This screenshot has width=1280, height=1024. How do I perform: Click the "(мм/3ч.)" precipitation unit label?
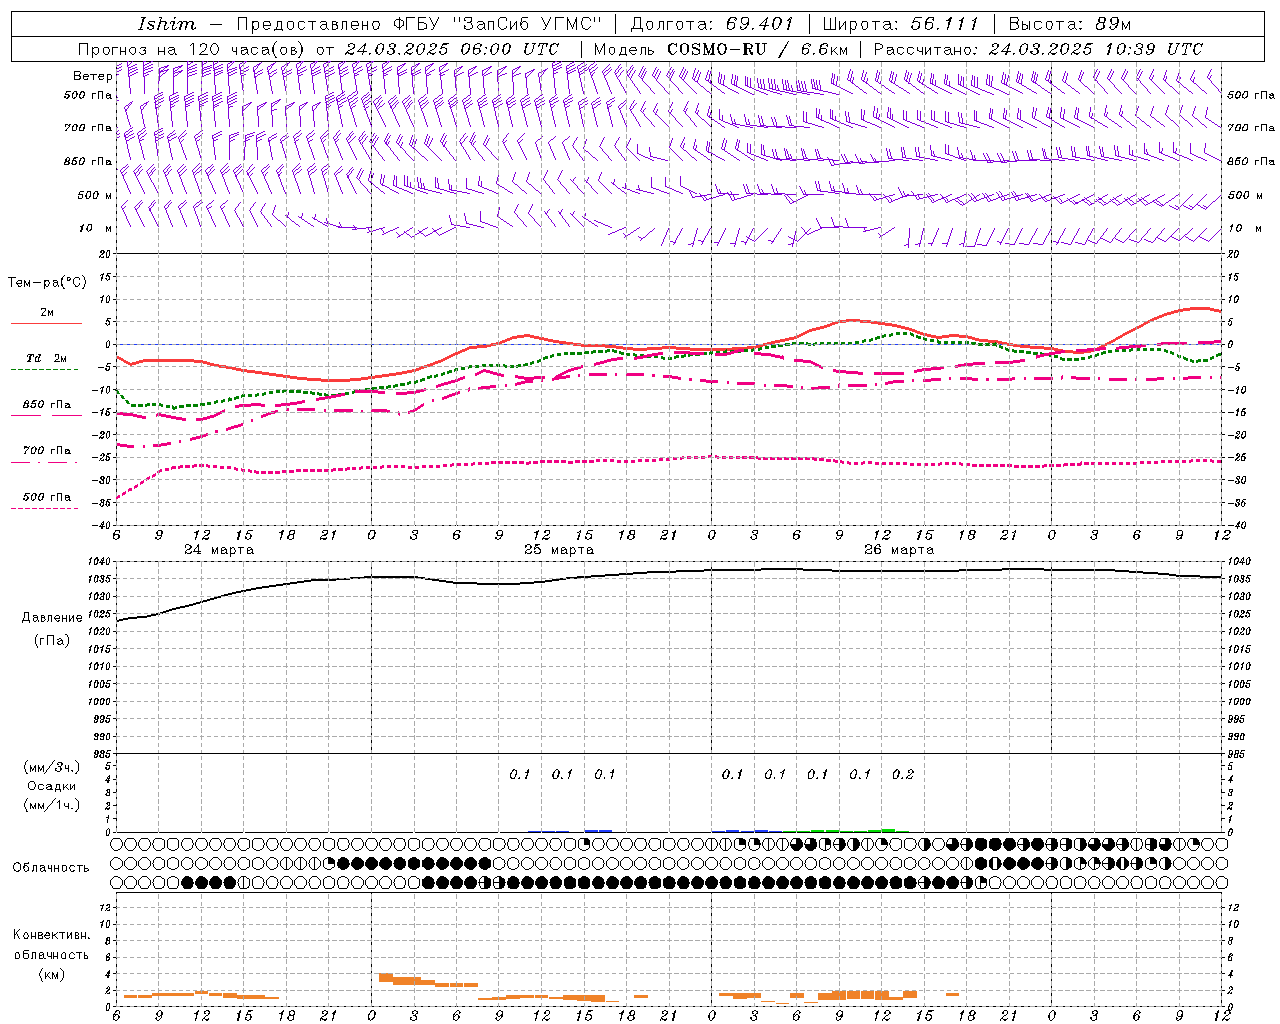pos(52,767)
